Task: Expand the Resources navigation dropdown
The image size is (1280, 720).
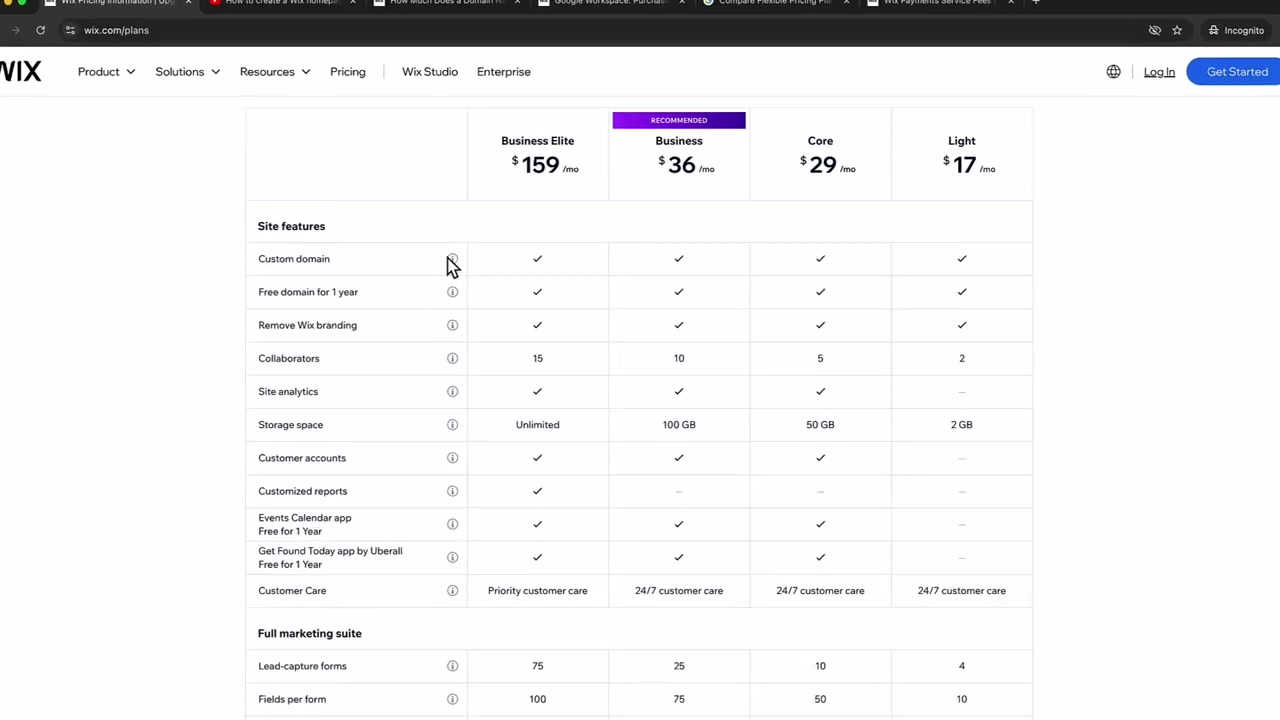Action: point(275,72)
